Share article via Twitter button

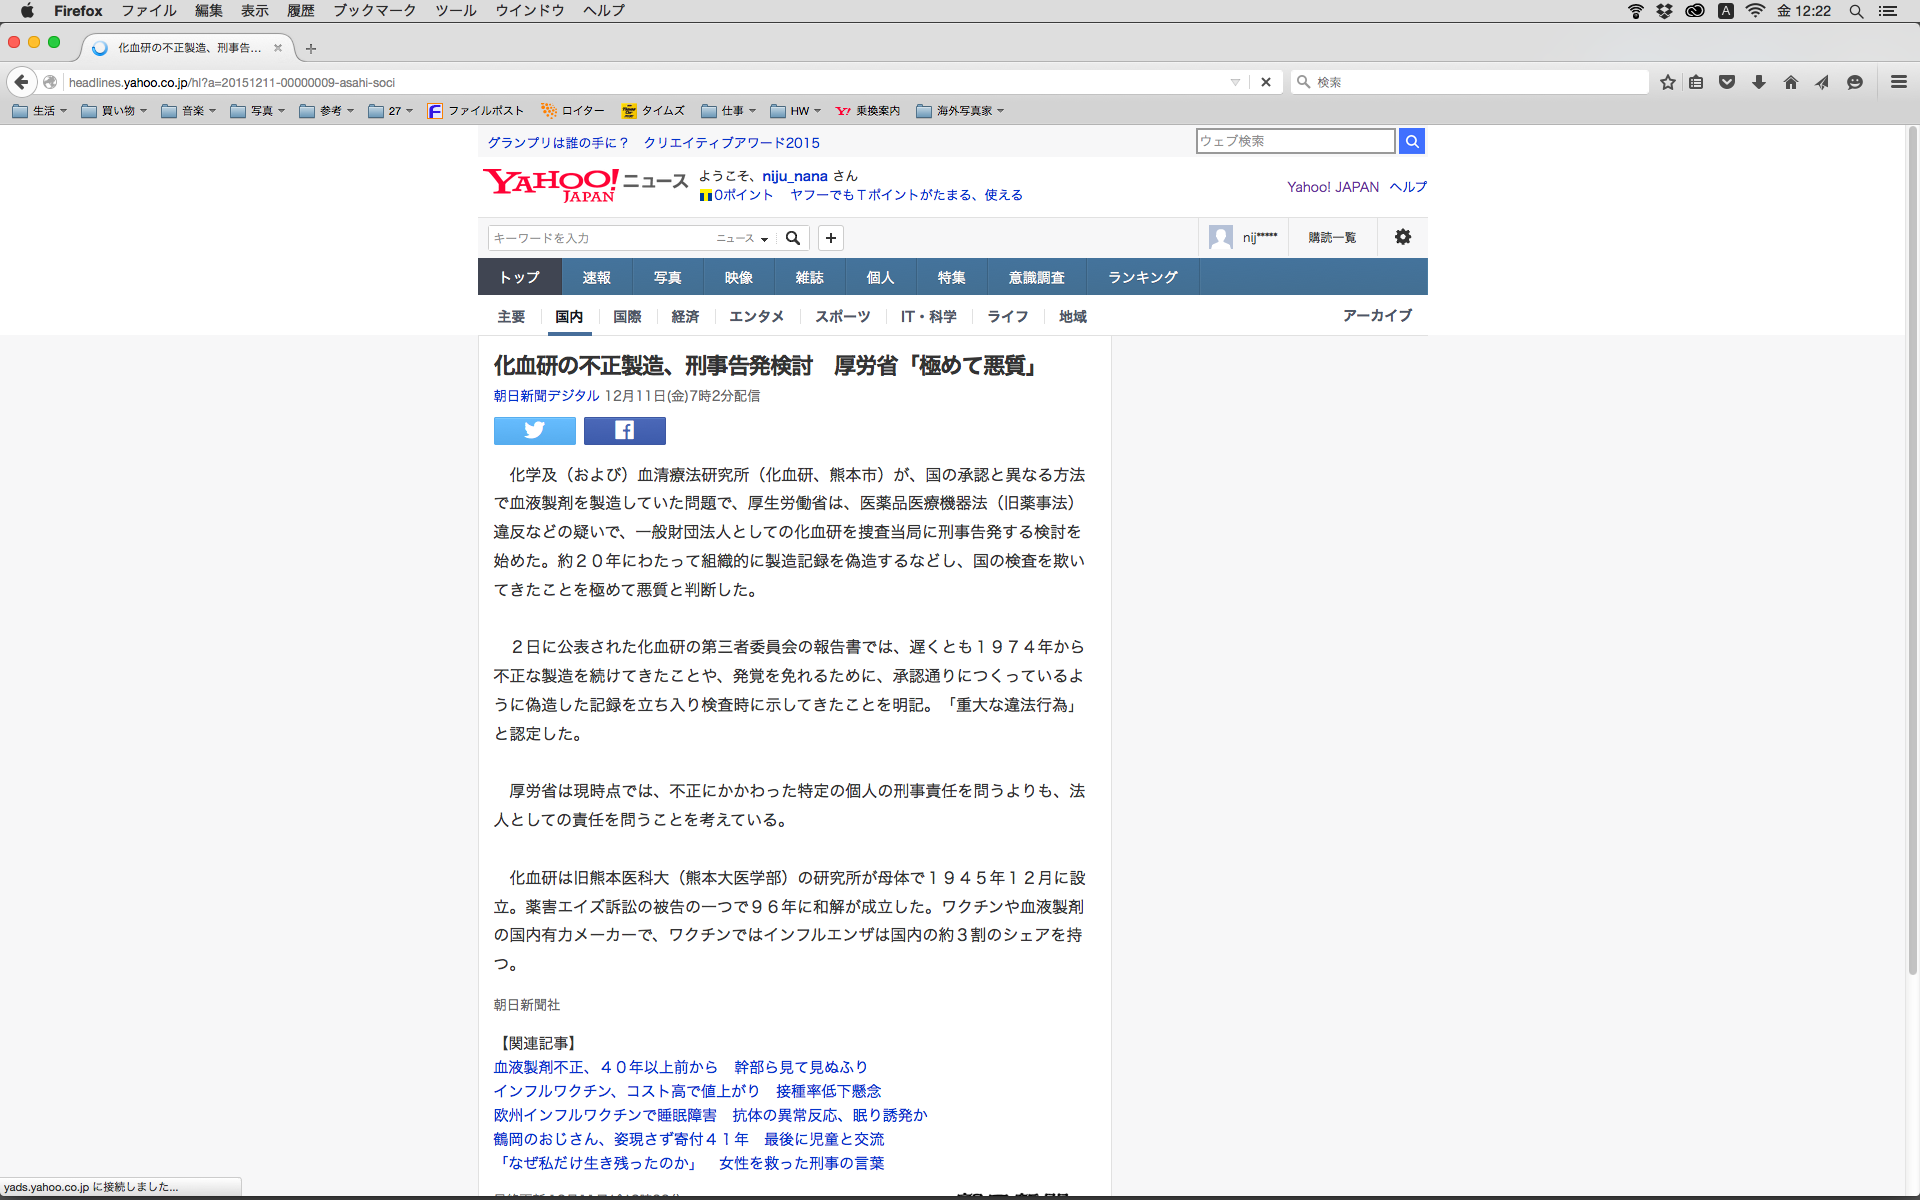pyautogui.click(x=534, y=430)
